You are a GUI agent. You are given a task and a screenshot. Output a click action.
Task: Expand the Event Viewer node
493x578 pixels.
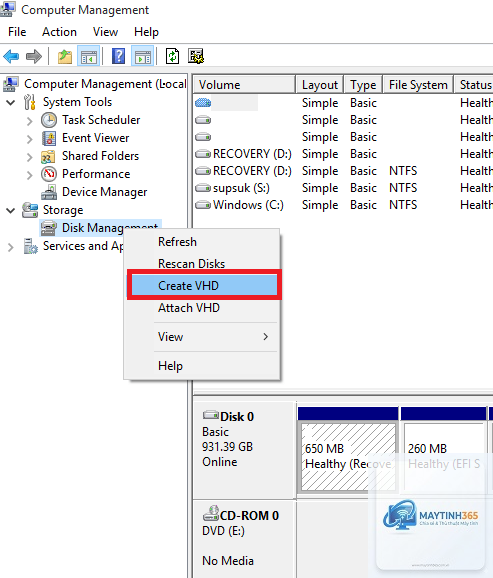(x=30, y=139)
